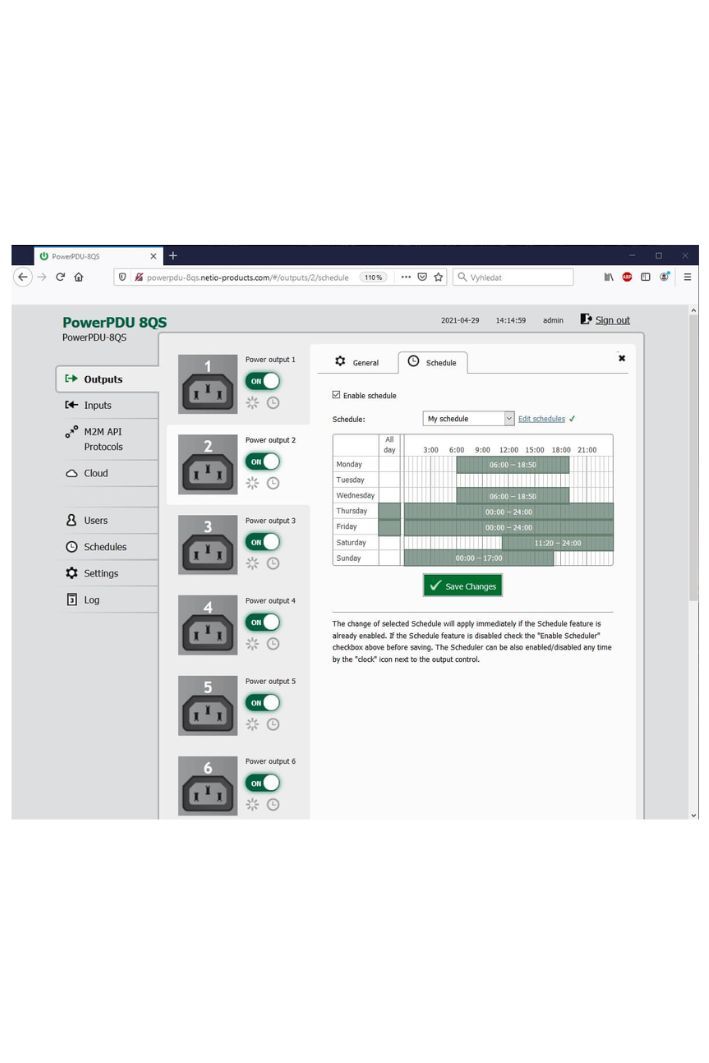Click the clock scheduler icon under output 4
Image resolution: width=709 pixels, height=1063 pixels.
click(x=273, y=643)
